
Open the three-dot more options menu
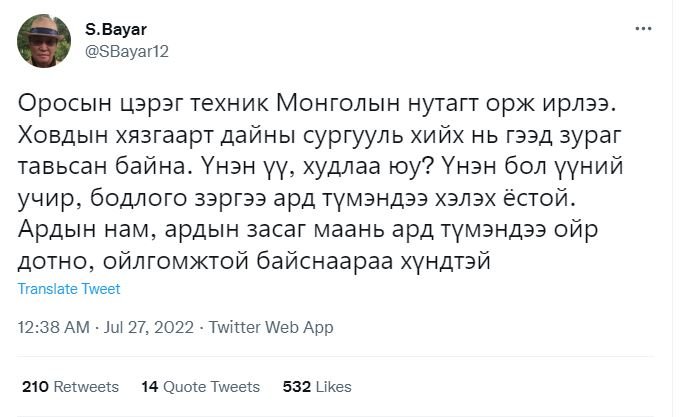click(x=643, y=28)
